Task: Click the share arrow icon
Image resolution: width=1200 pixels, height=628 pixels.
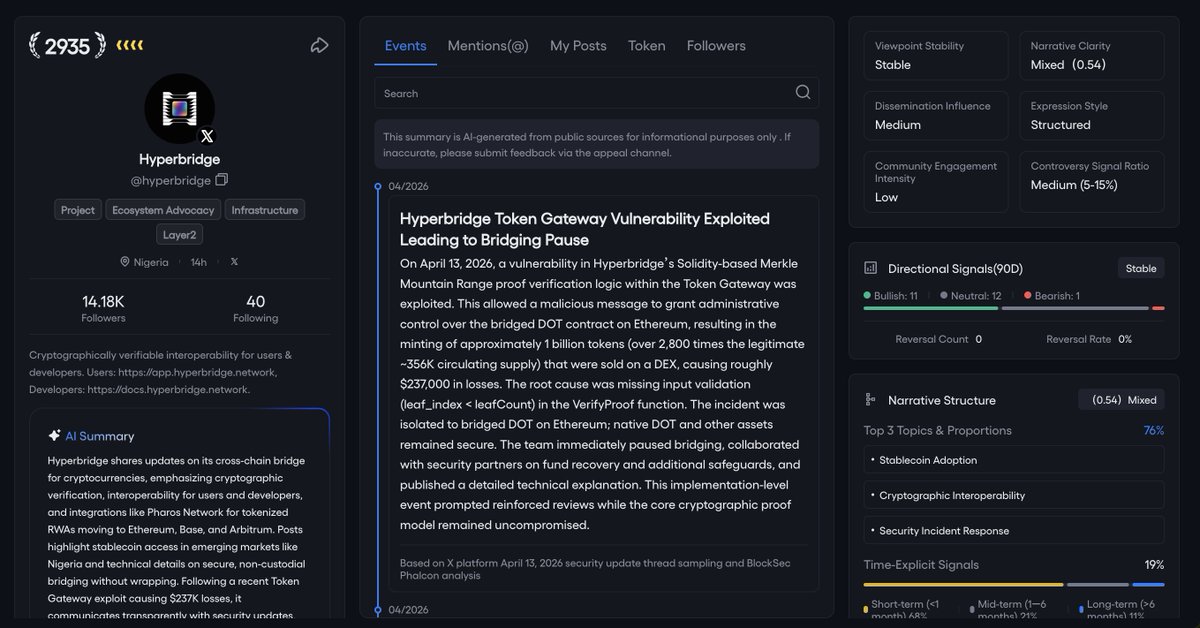Action: [x=319, y=45]
